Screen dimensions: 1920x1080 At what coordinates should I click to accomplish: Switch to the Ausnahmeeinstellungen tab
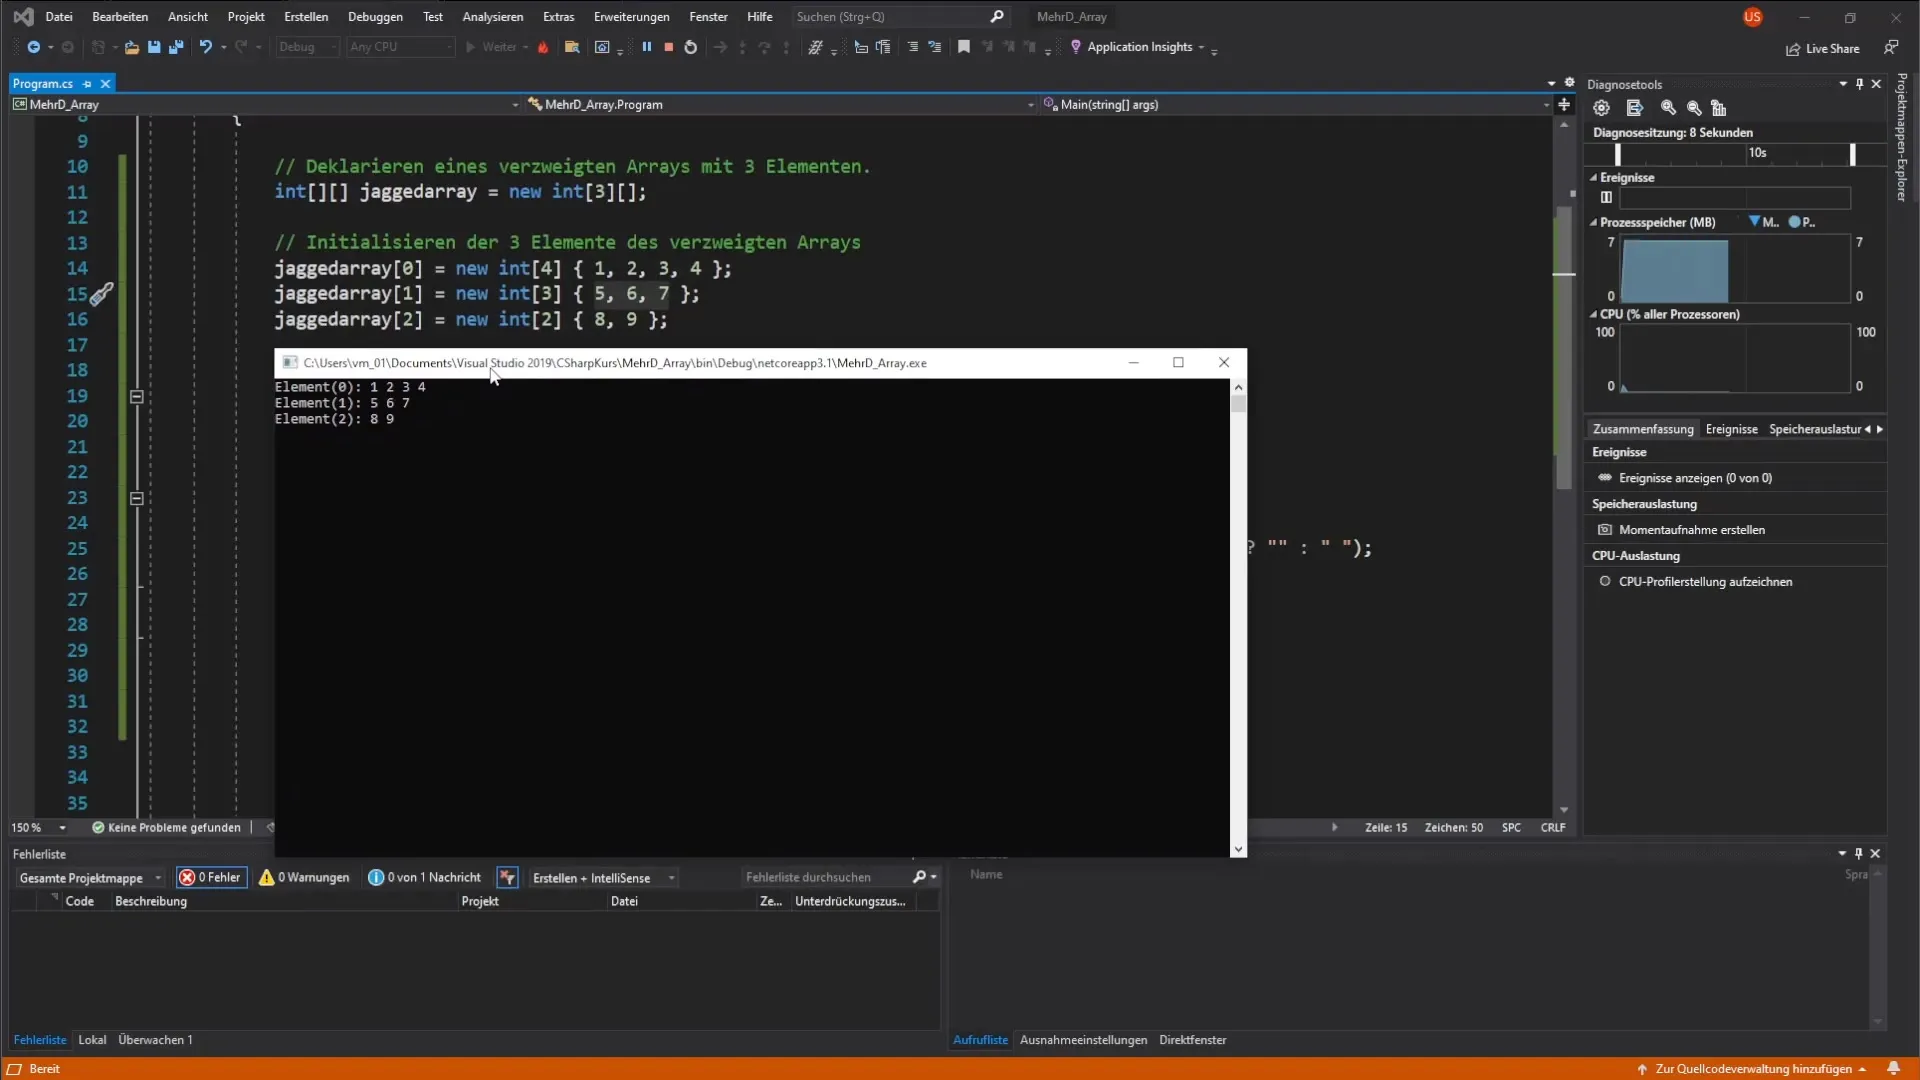pos(1083,1040)
